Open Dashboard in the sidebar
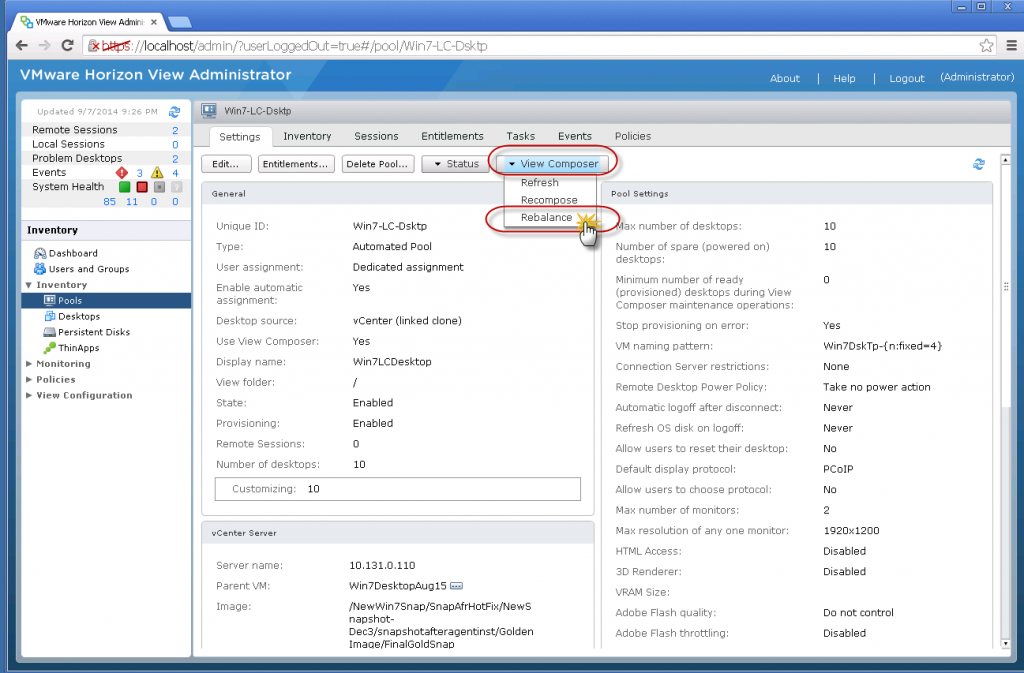 (x=73, y=253)
